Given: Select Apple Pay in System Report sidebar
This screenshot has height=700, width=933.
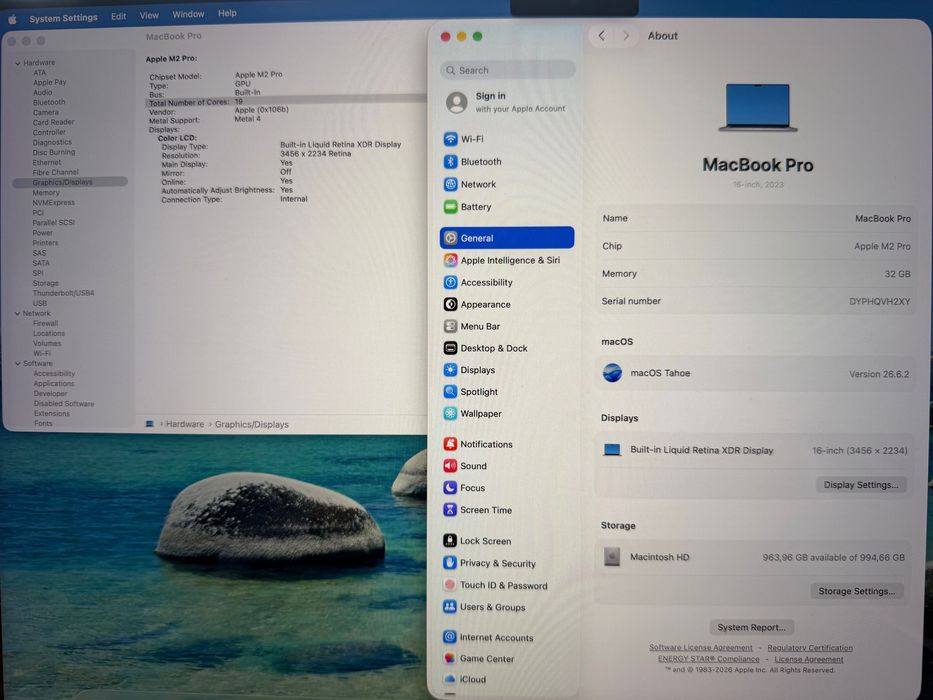Looking at the screenshot, I should tap(49, 83).
